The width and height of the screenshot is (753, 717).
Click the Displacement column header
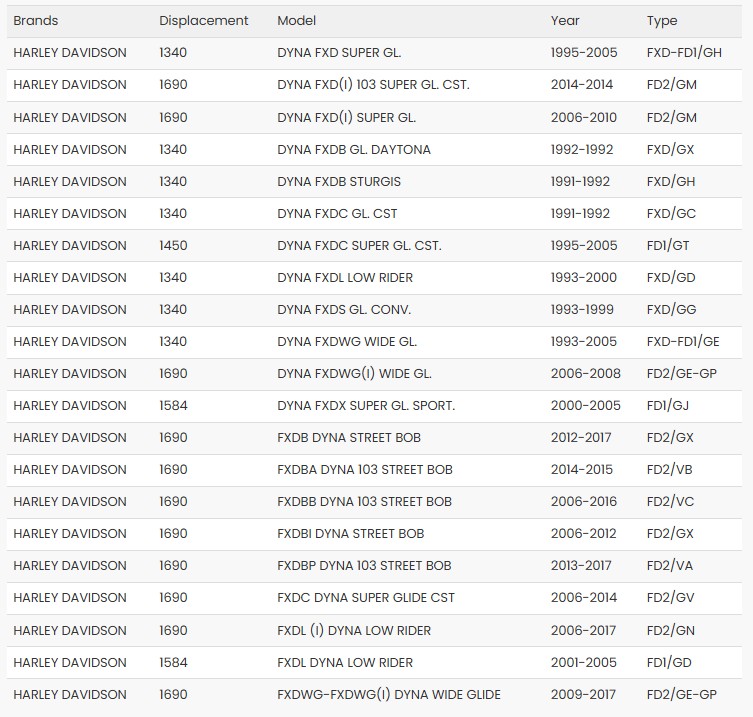pyautogui.click(x=203, y=21)
